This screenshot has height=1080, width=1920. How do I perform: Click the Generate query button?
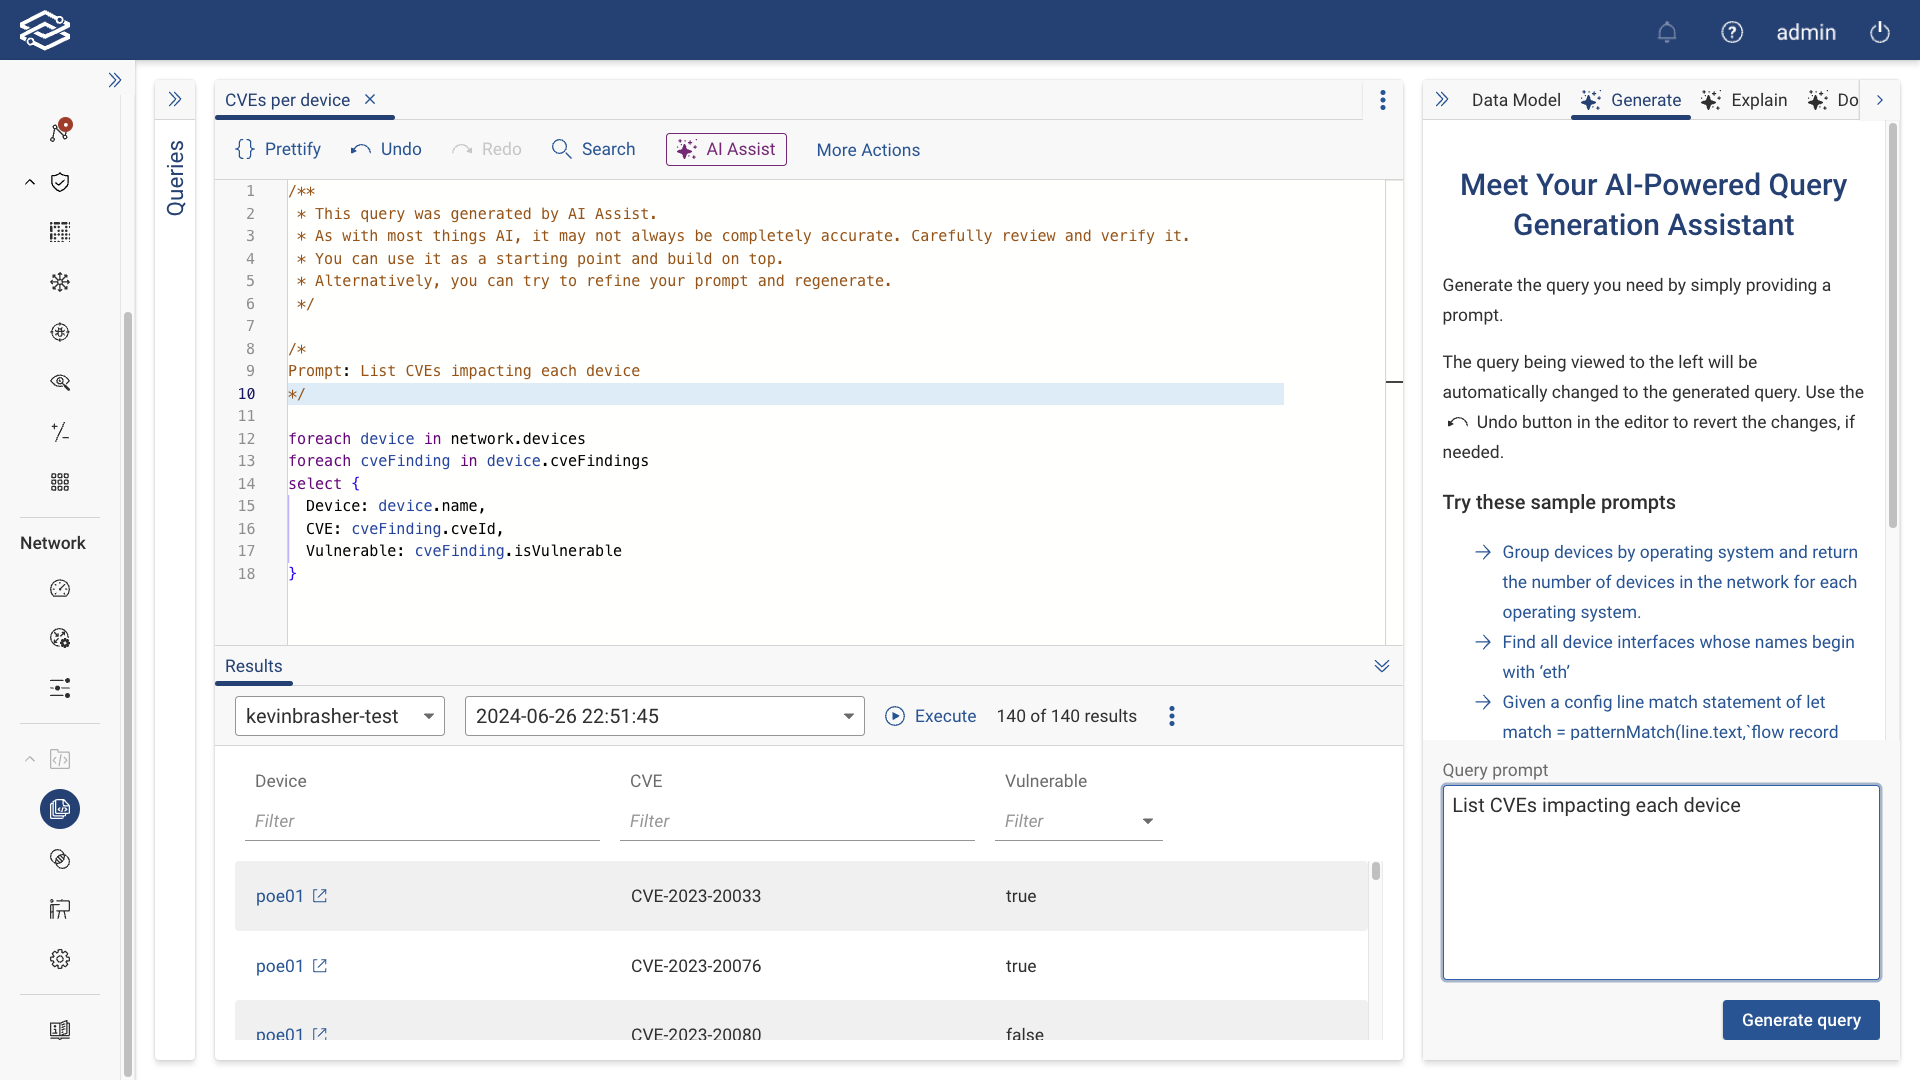[x=1800, y=1020]
